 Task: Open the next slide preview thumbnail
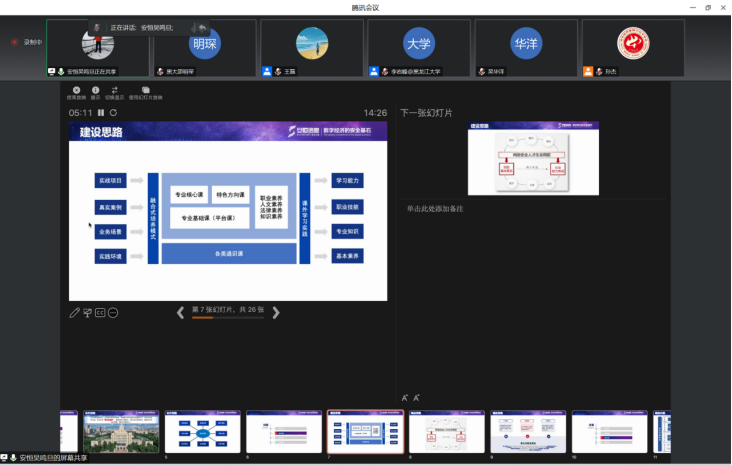click(x=533, y=159)
